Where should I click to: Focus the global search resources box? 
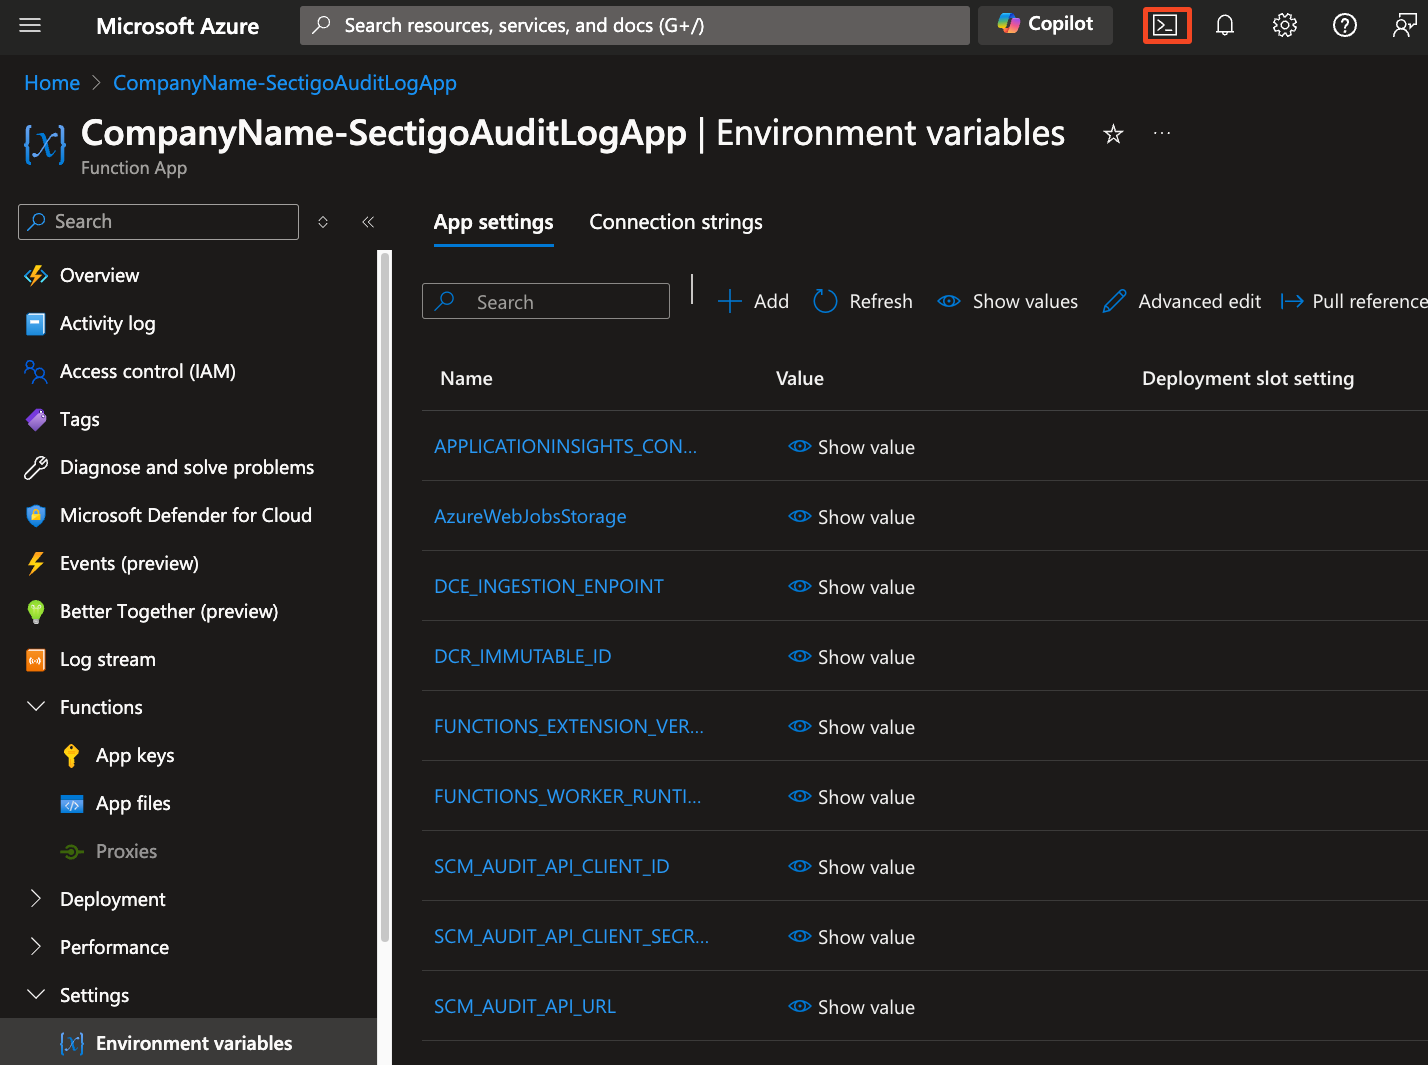tap(635, 25)
